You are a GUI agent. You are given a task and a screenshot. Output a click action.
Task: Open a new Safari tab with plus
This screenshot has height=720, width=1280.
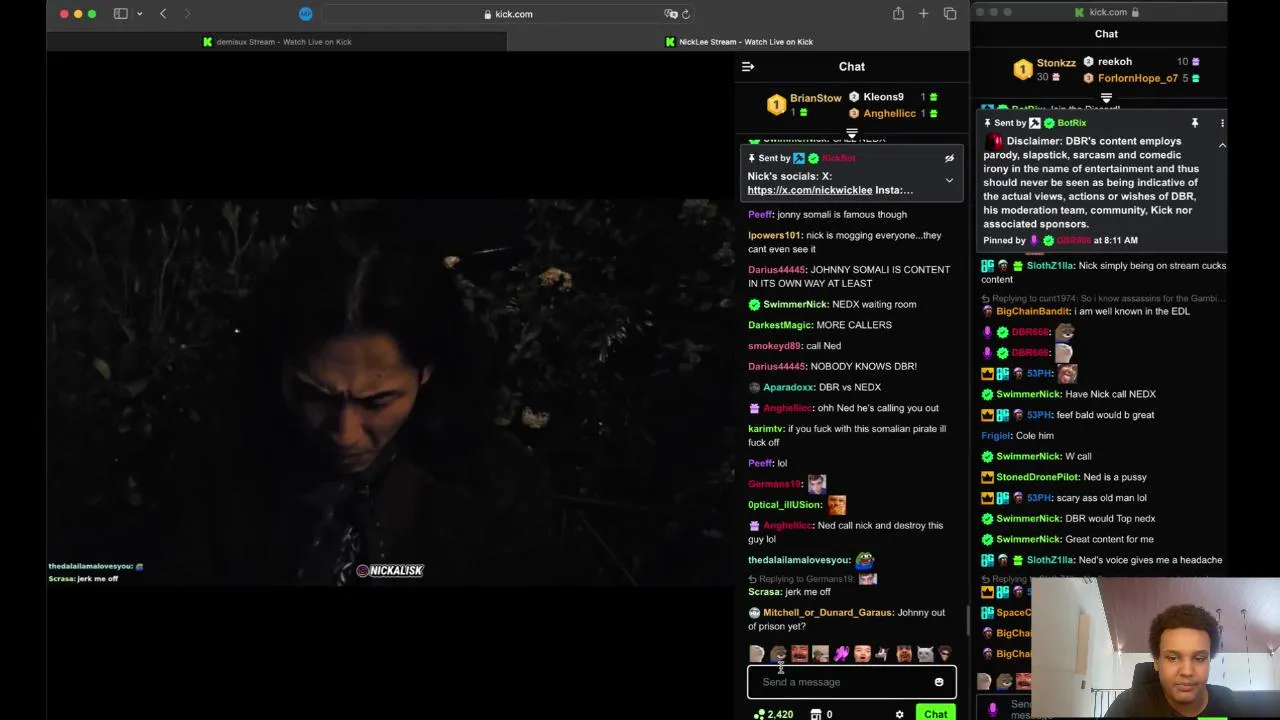coord(924,14)
